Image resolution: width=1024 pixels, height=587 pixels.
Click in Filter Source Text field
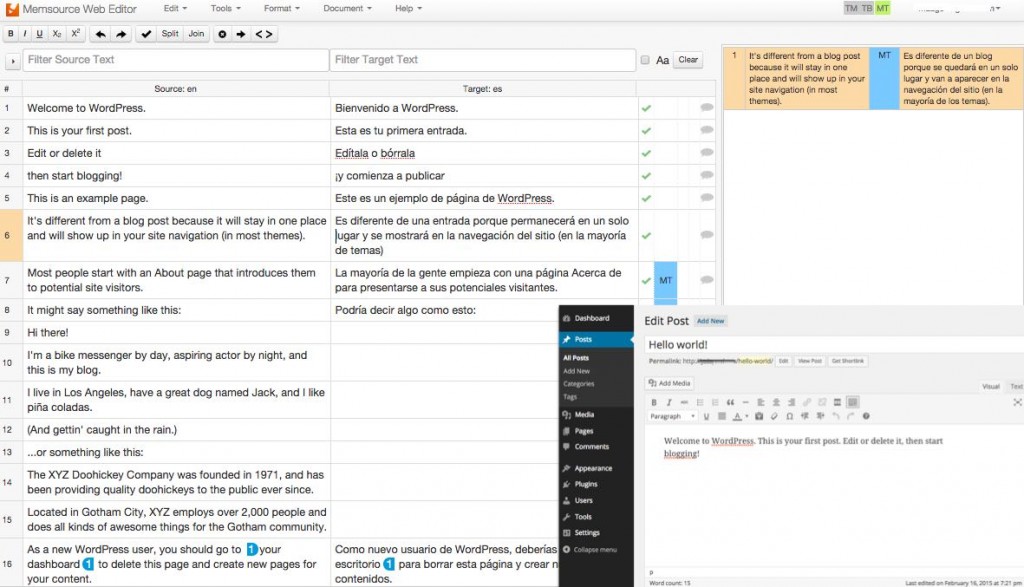click(176, 60)
